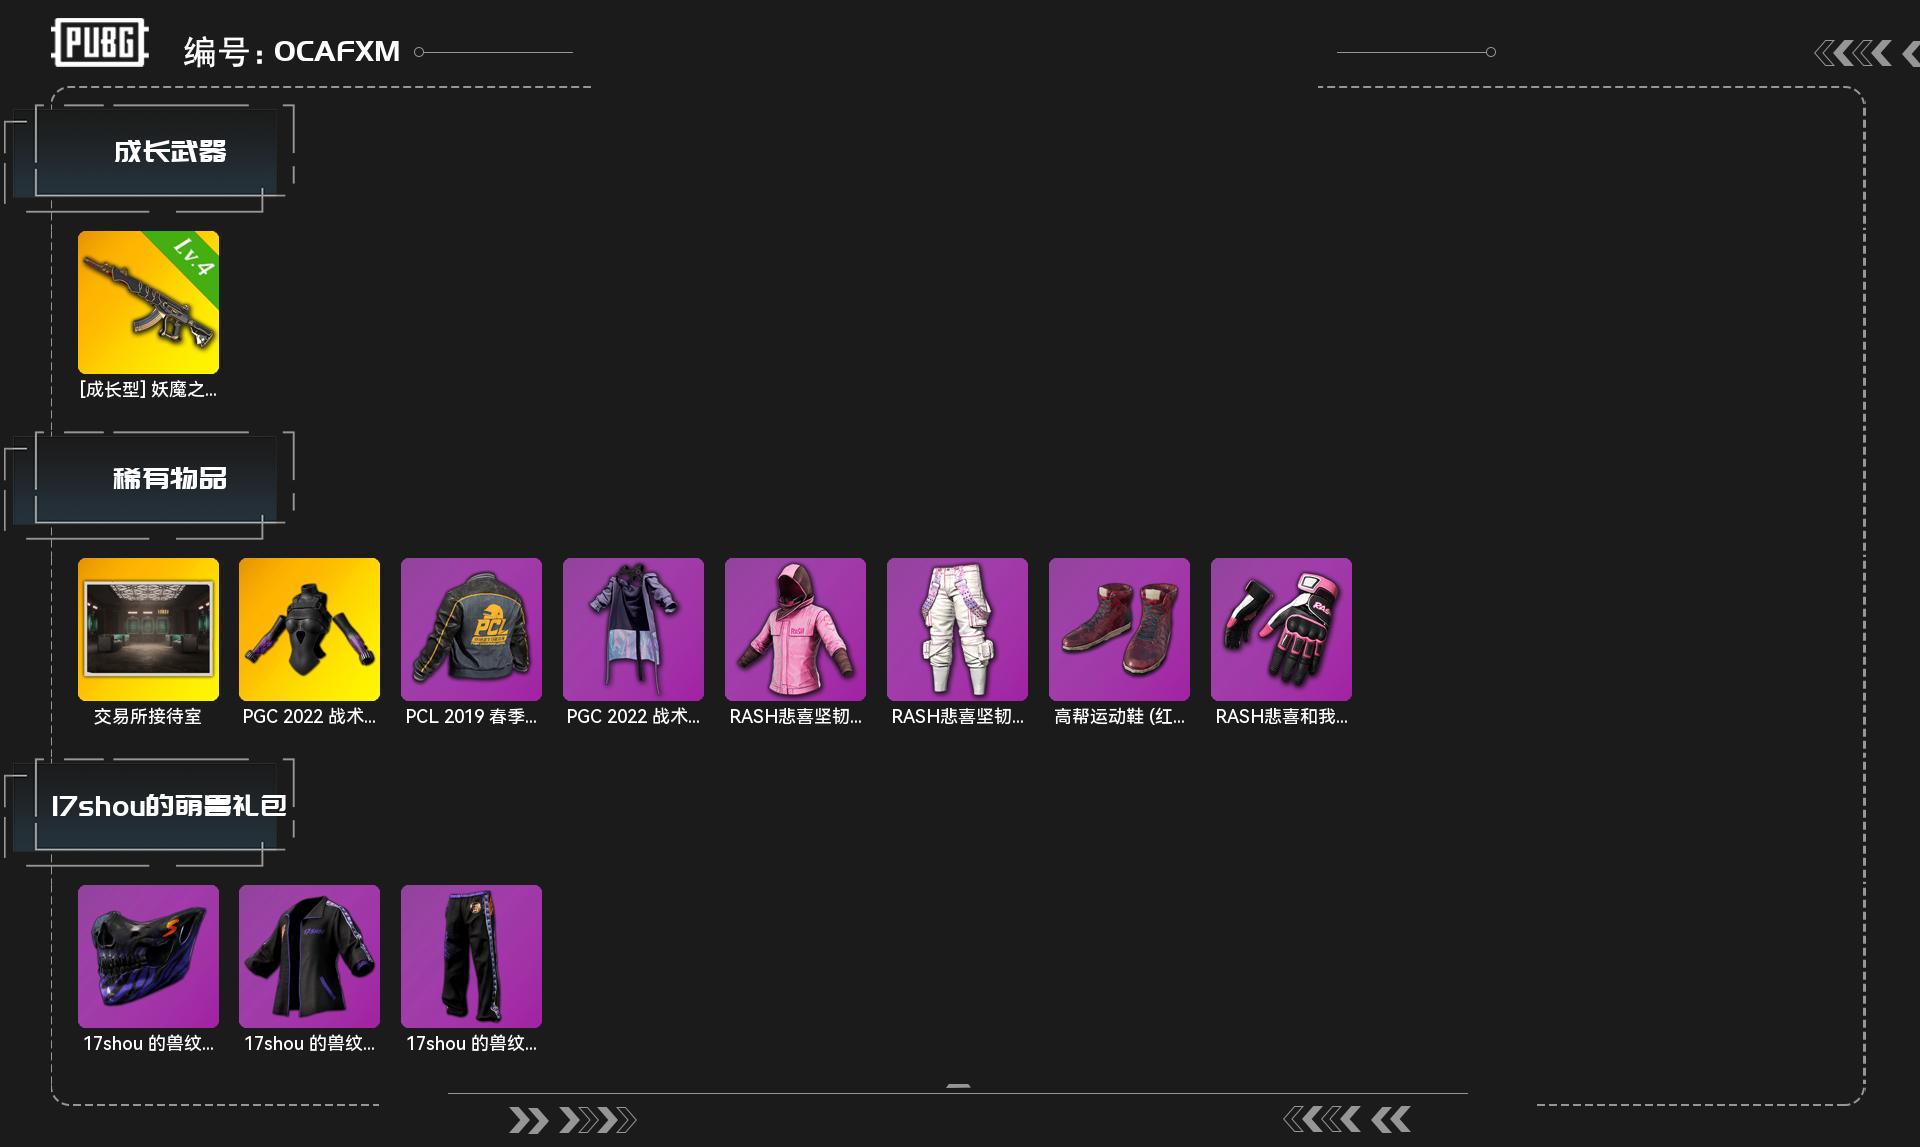
Task: Select the Lv.4 growth weapon rifle item
Action: [x=148, y=302]
